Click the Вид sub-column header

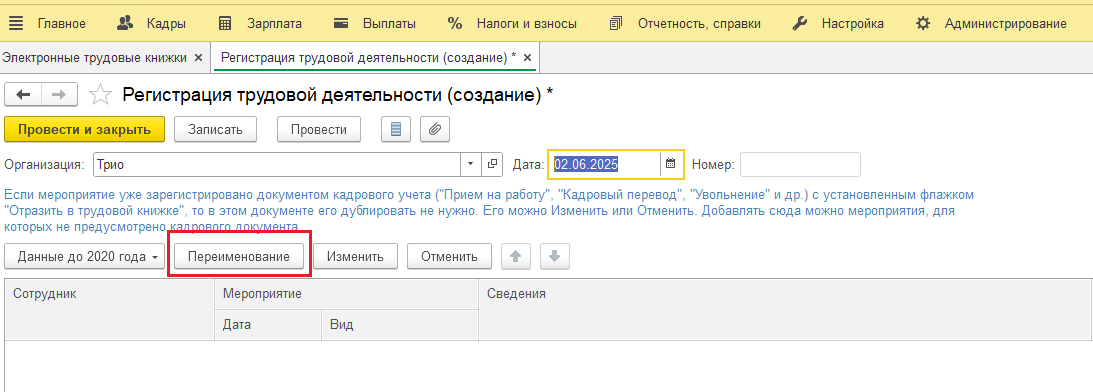point(400,324)
